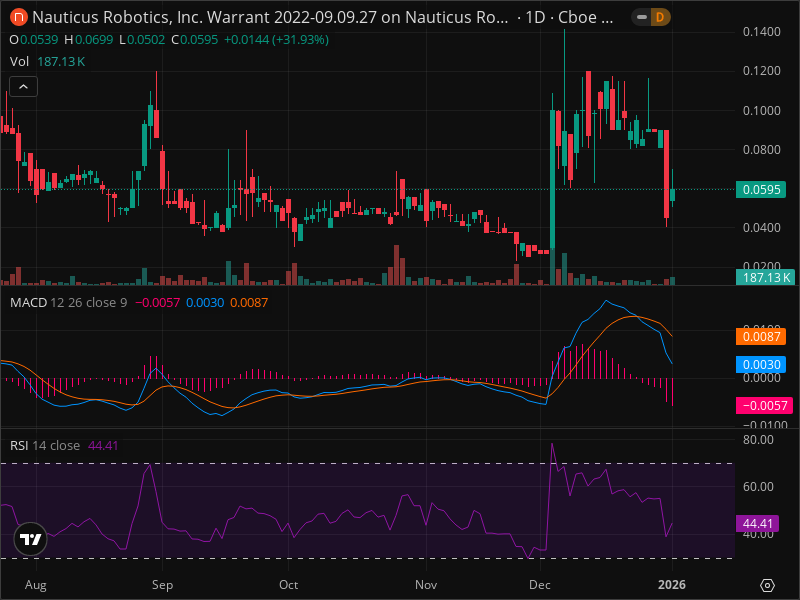The height and width of the screenshot is (600, 800).
Task: Click the high price value H 0.0699
Action: (x=88, y=40)
